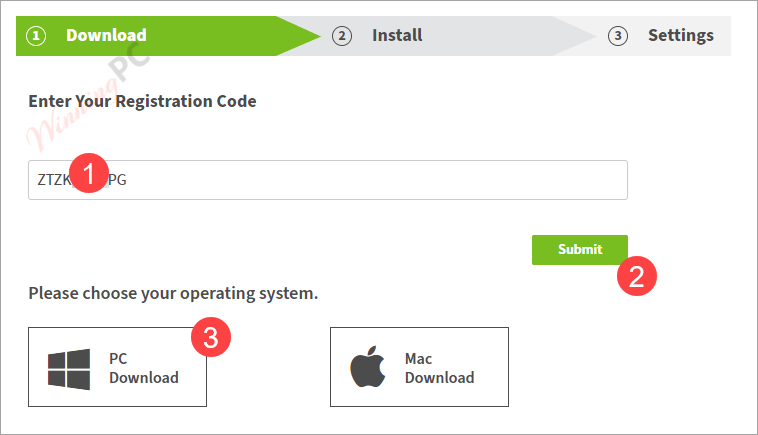Click the 'Please choose your operating system' text
This screenshot has width=758, height=435.
(x=173, y=293)
